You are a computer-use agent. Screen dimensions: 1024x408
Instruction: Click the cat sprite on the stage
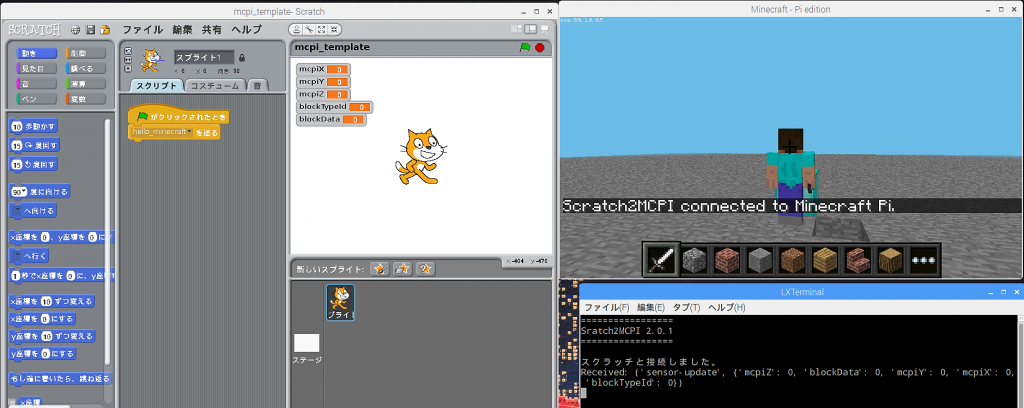421,156
